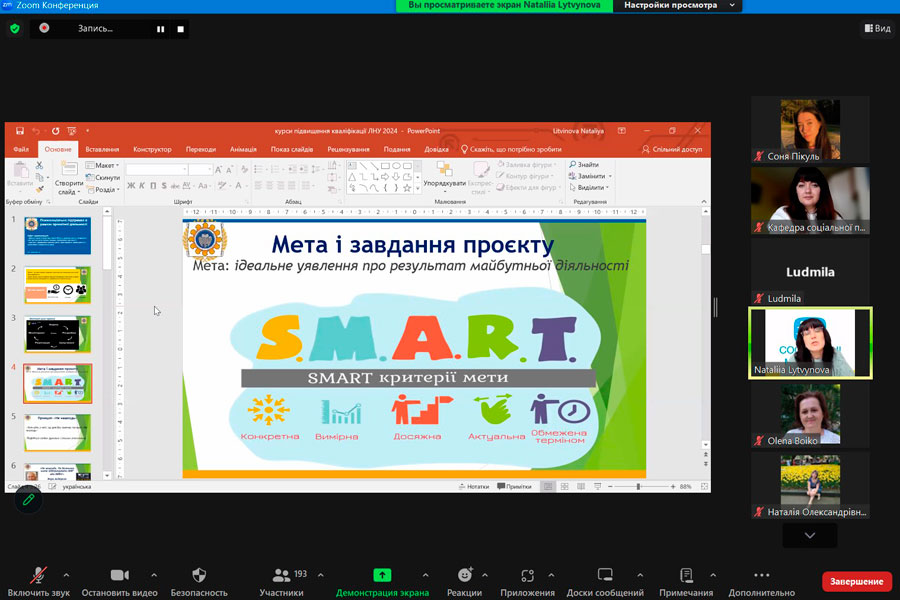Click the Реакции reactions icon

point(464,575)
